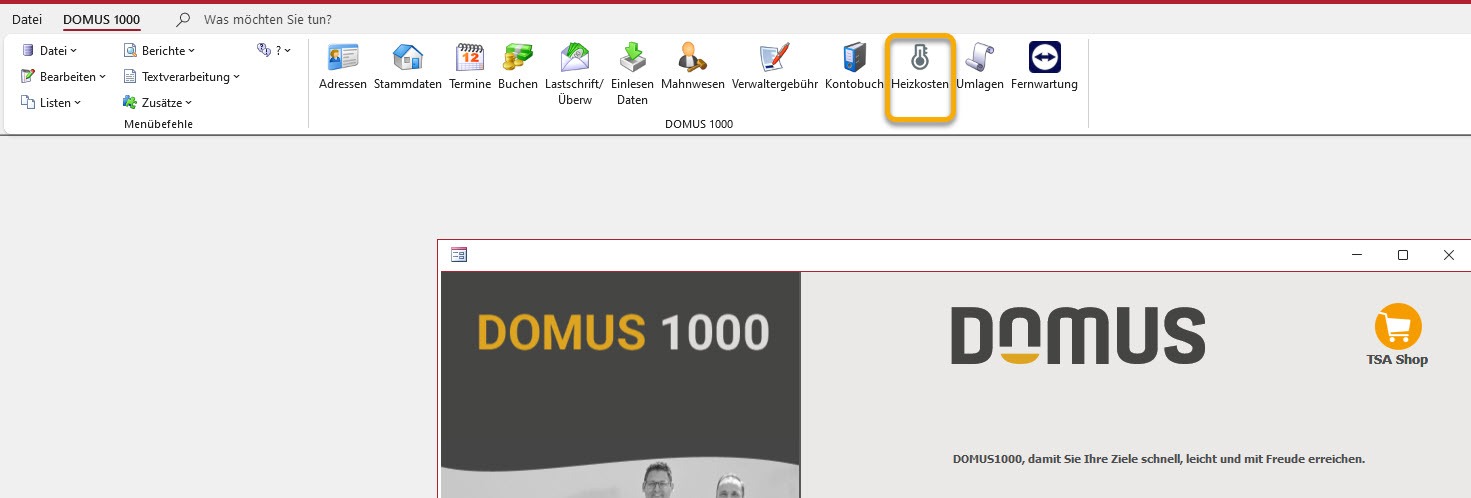Open the Listen dropdown menu
The height and width of the screenshot is (498, 1471).
pyautogui.click(x=51, y=102)
